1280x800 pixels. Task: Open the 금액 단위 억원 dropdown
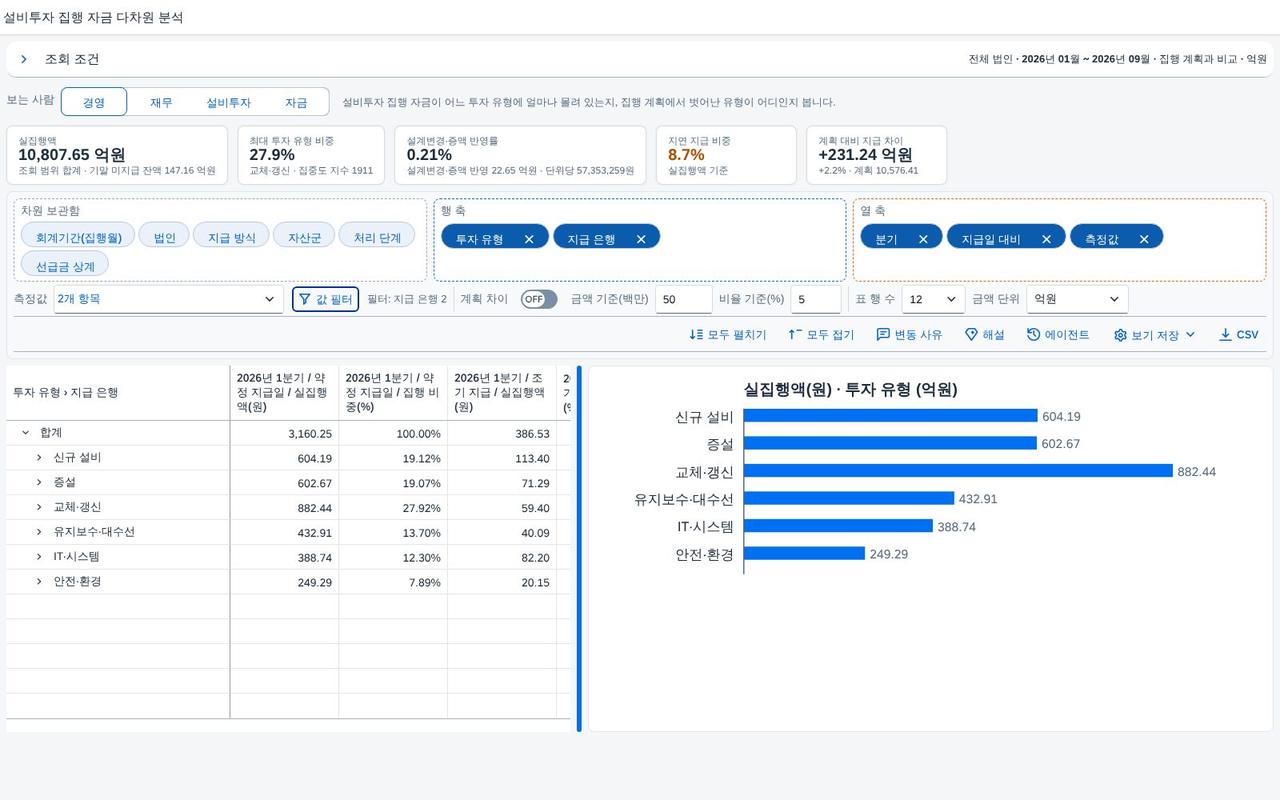(1077, 299)
